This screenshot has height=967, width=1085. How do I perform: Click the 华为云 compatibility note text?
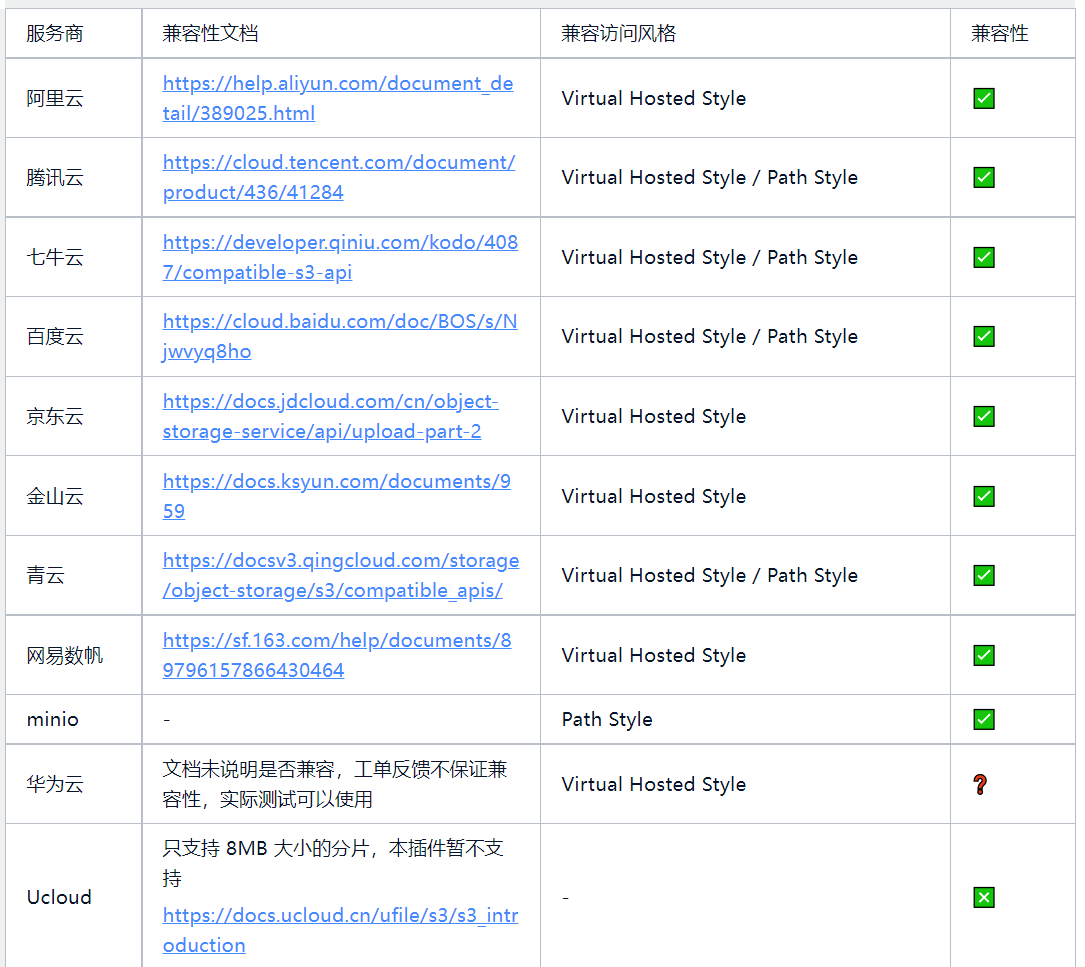(335, 784)
